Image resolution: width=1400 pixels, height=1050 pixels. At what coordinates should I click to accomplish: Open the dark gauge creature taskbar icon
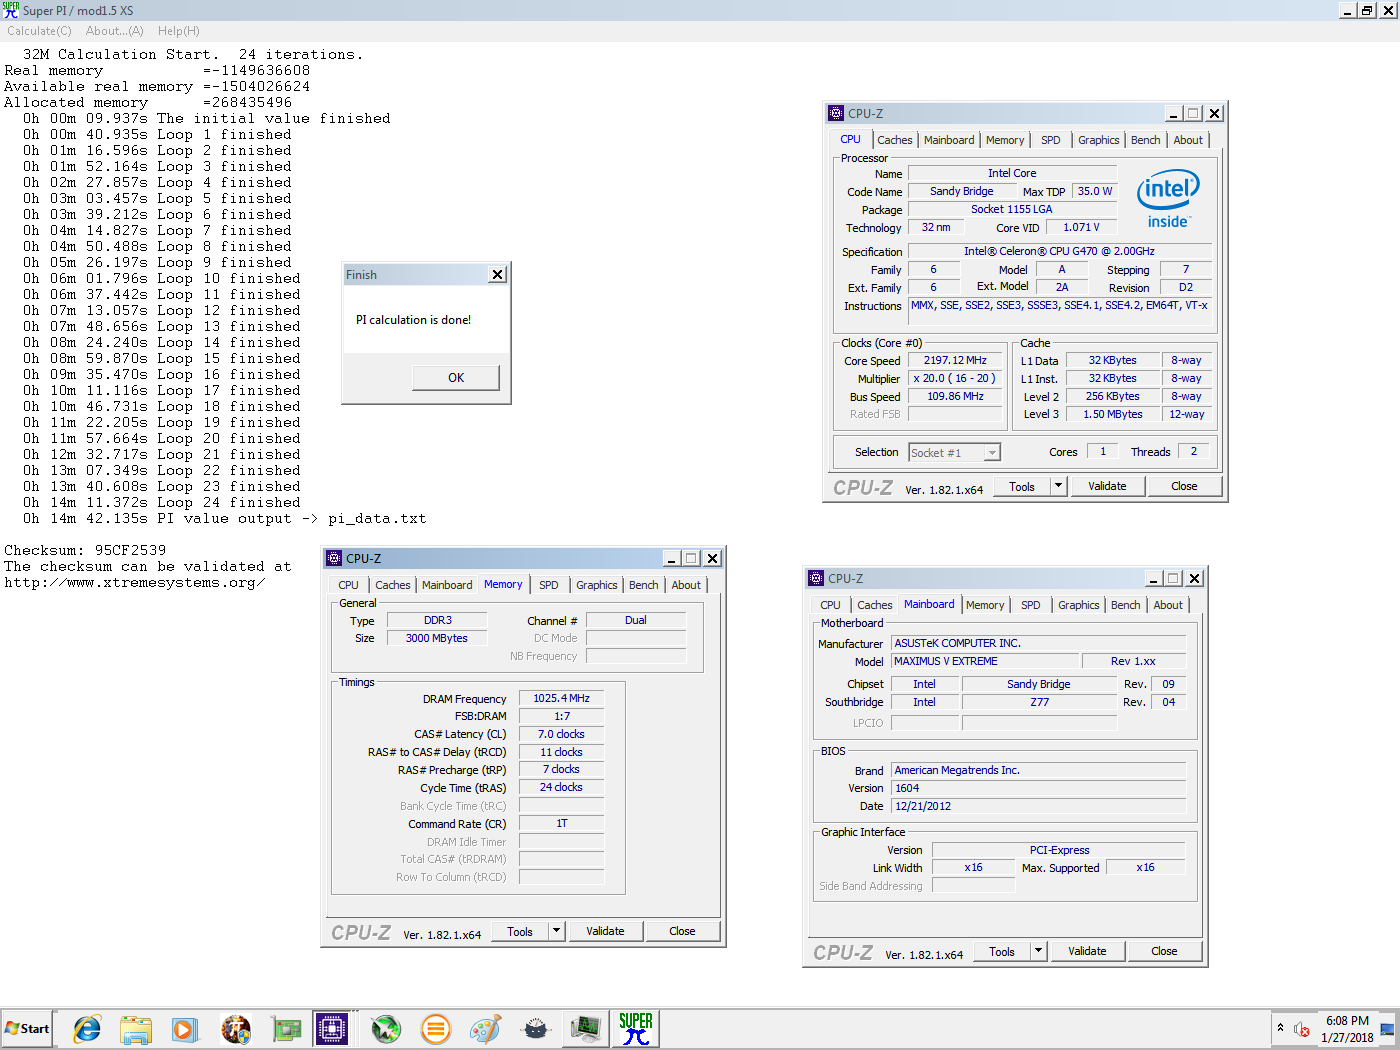pyautogui.click(x=536, y=1029)
